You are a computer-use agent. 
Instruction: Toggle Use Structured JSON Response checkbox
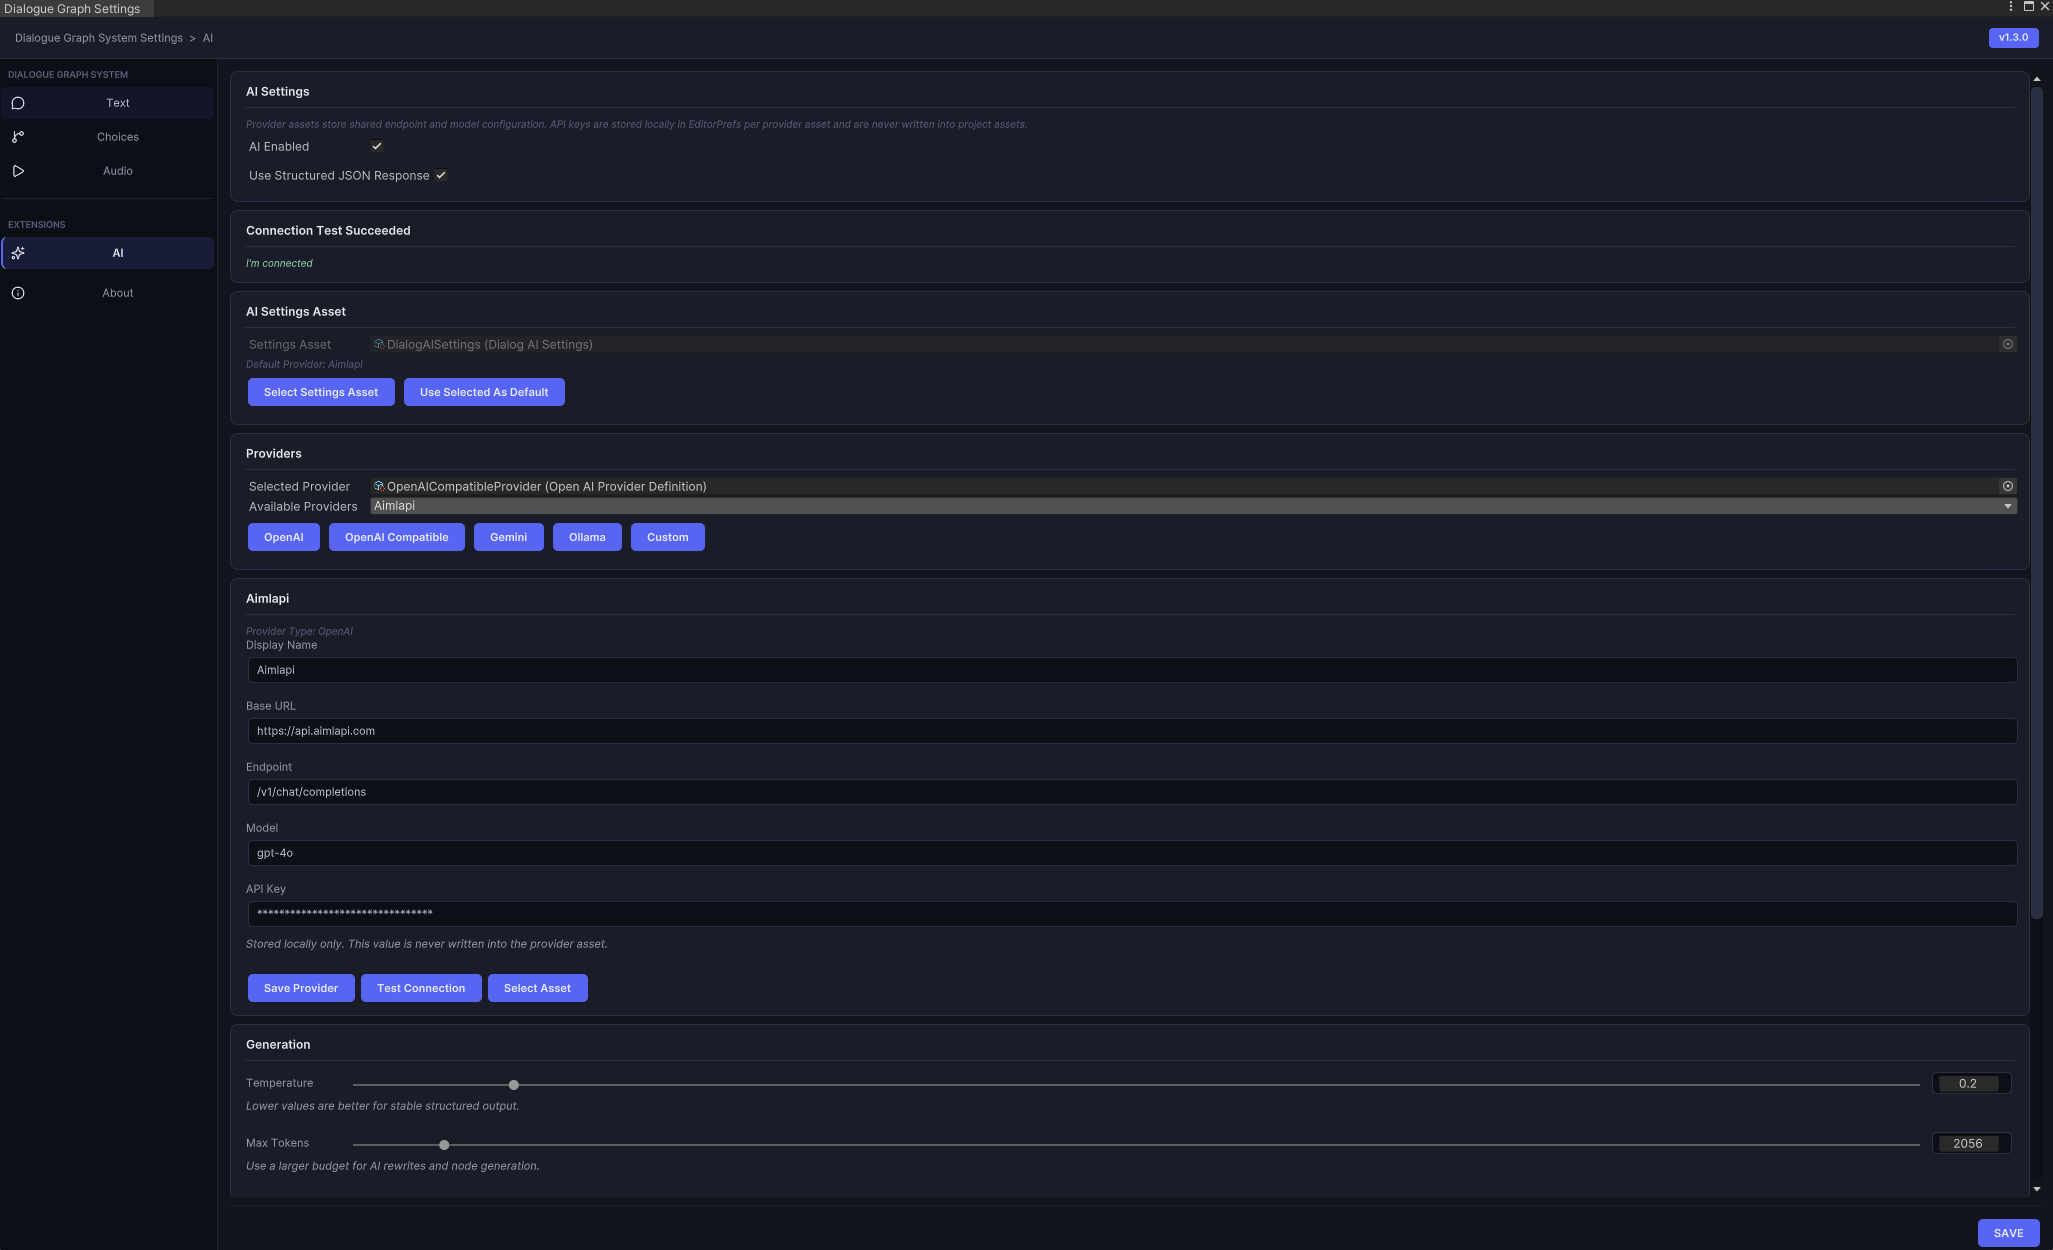(x=441, y=175)
